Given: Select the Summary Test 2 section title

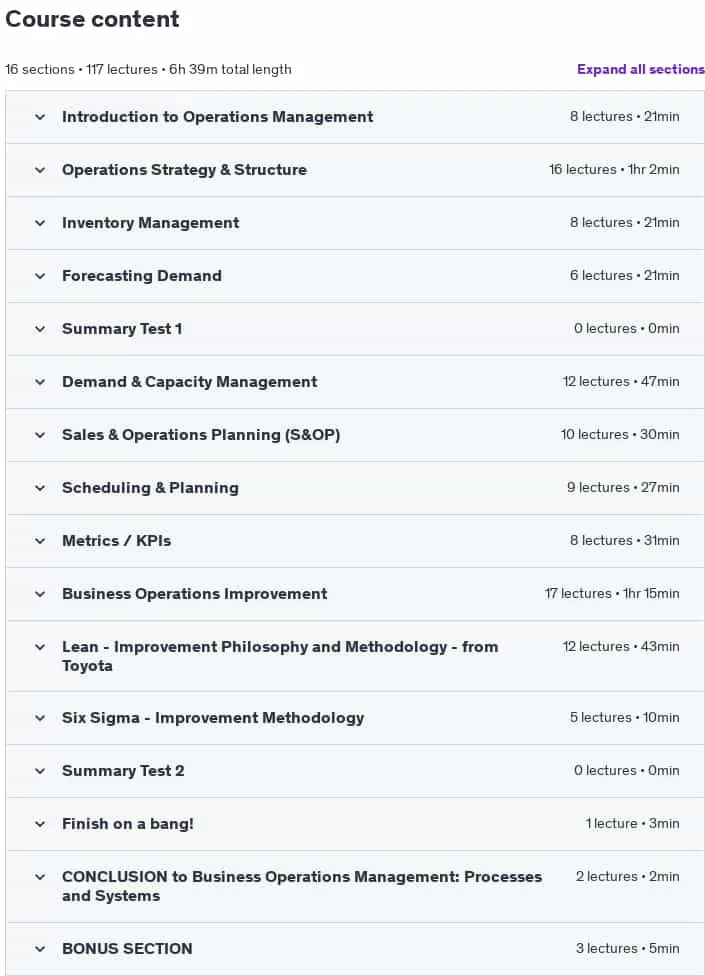Looking at the screenshot, I should pyautogui.click(x=123, y=771).
